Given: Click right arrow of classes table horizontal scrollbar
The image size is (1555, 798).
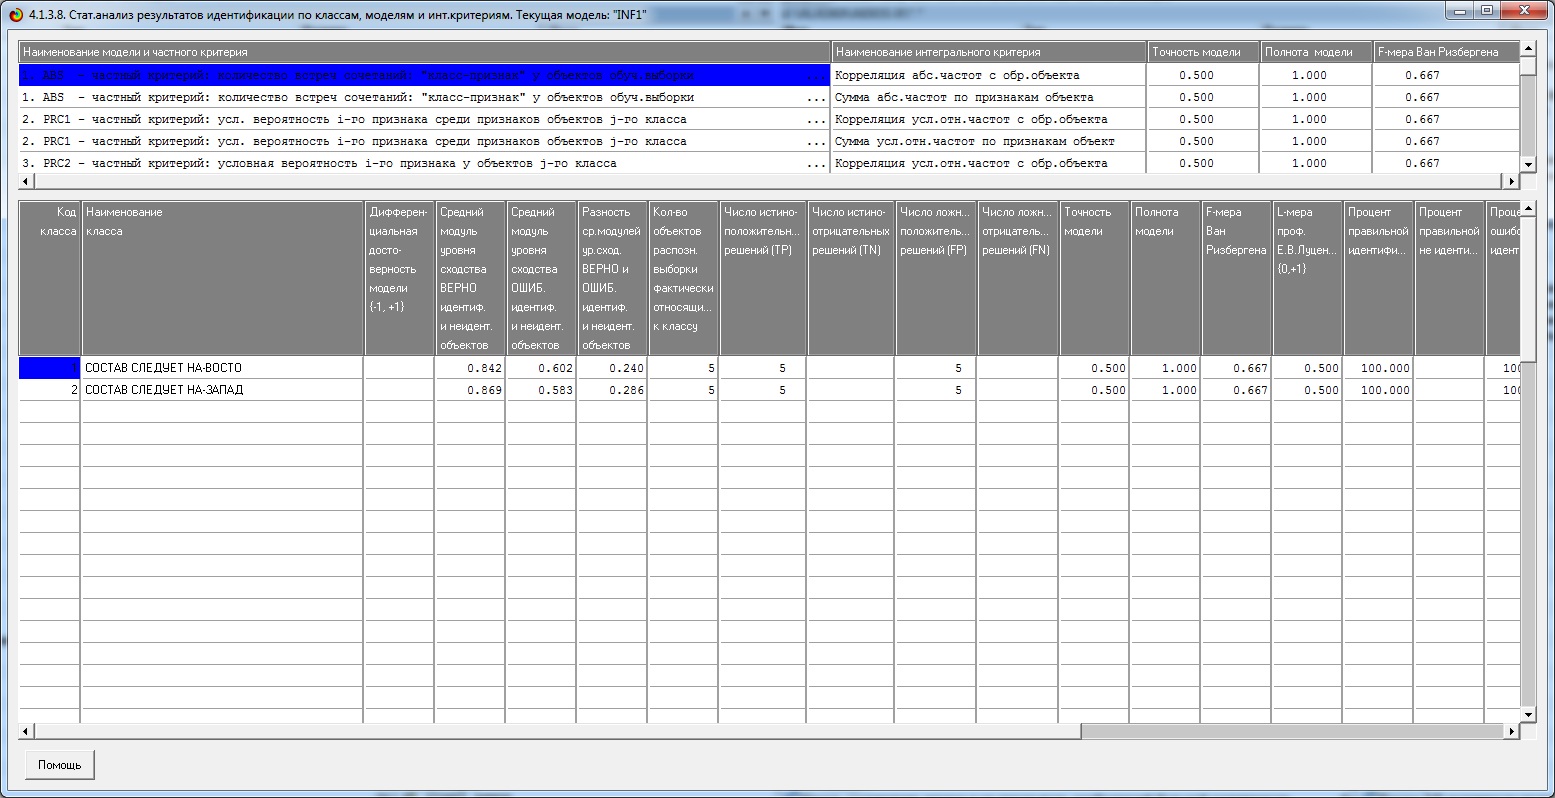Looking at the screenshot, I should (1511, 732).
